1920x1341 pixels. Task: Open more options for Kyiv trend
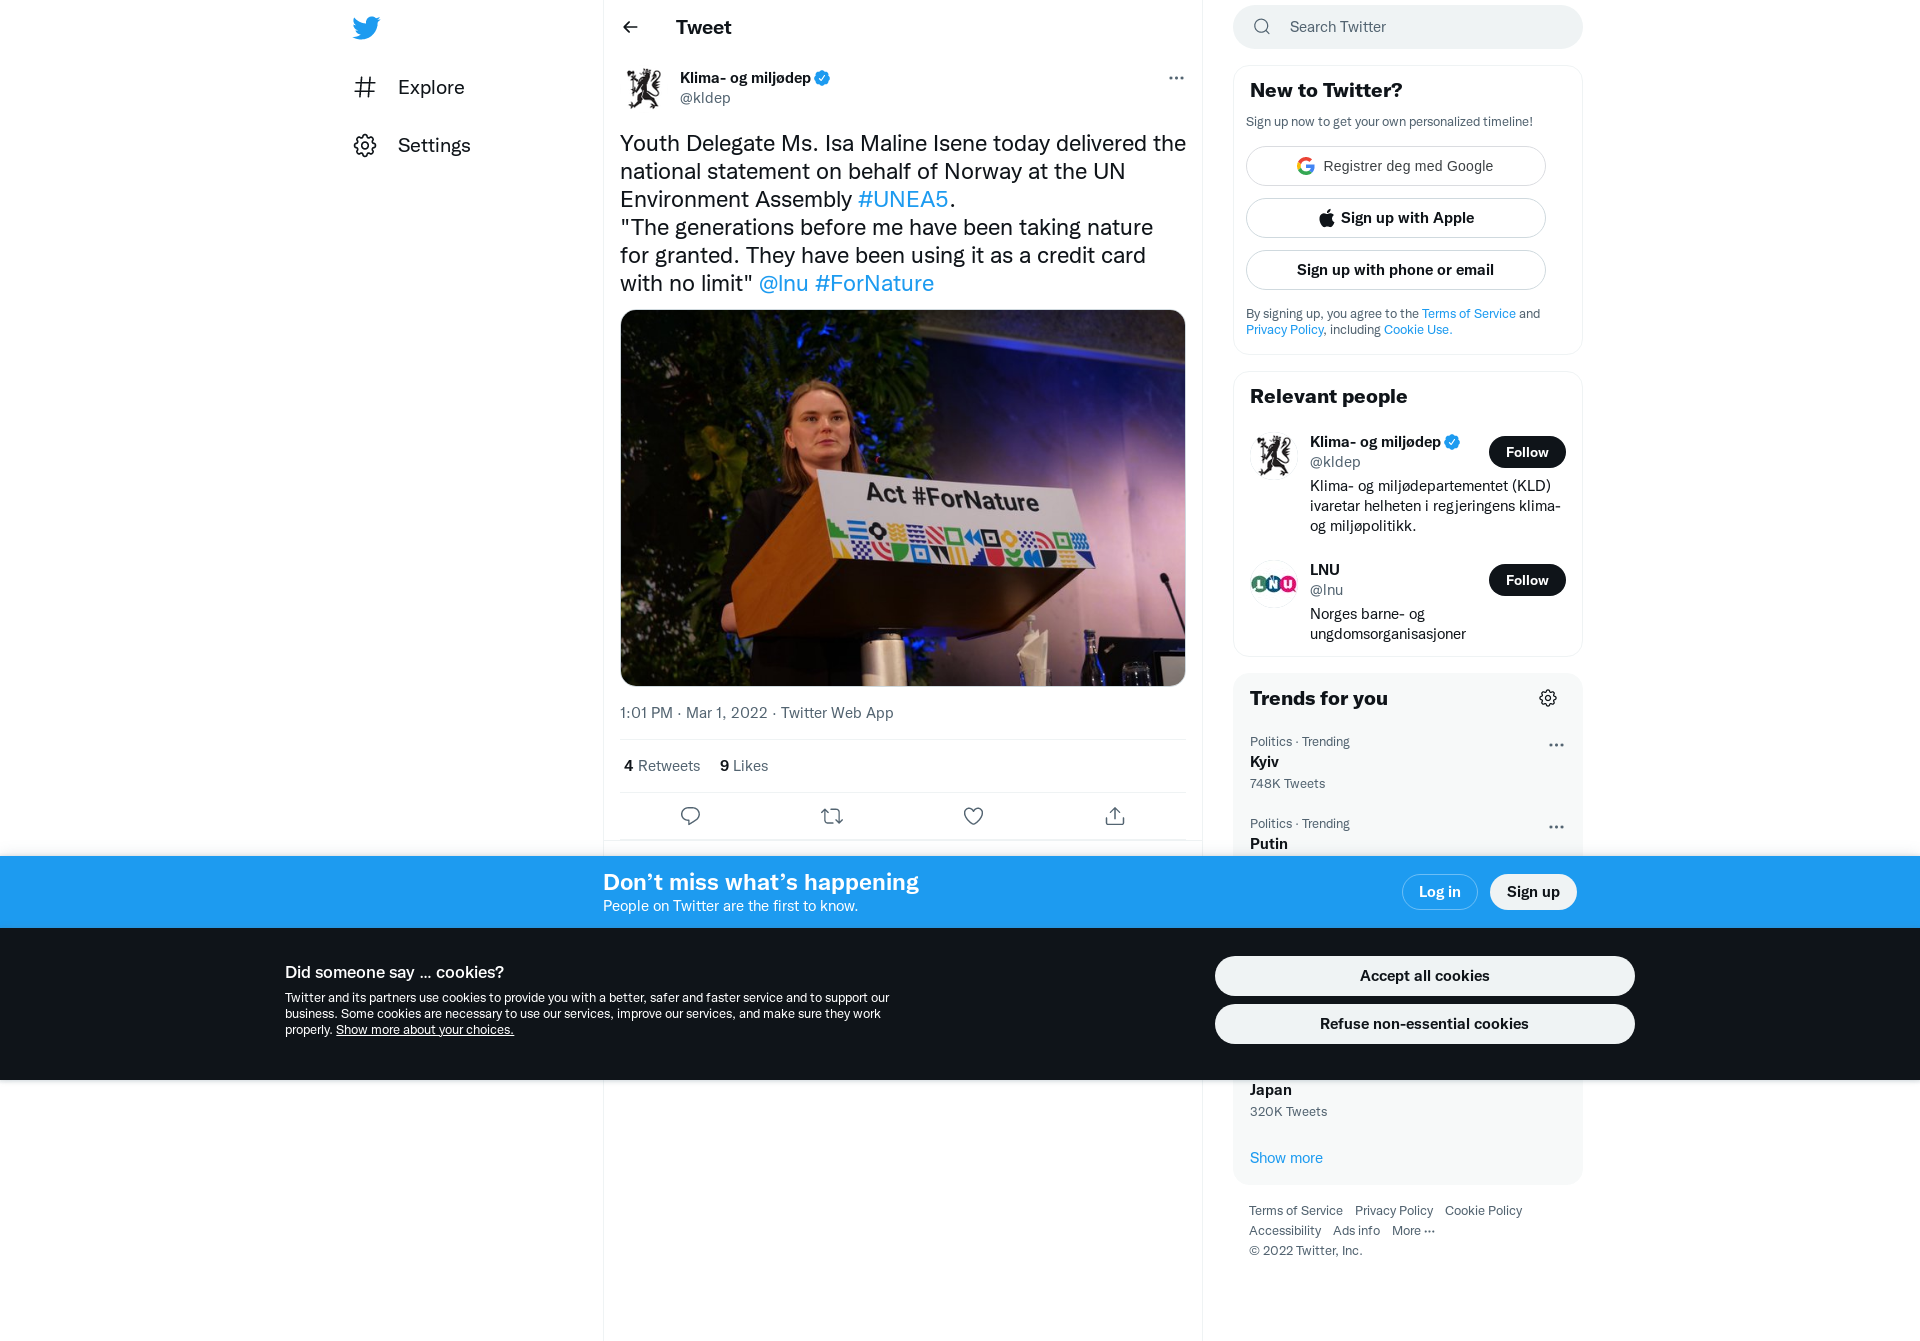click(1556, 745)
